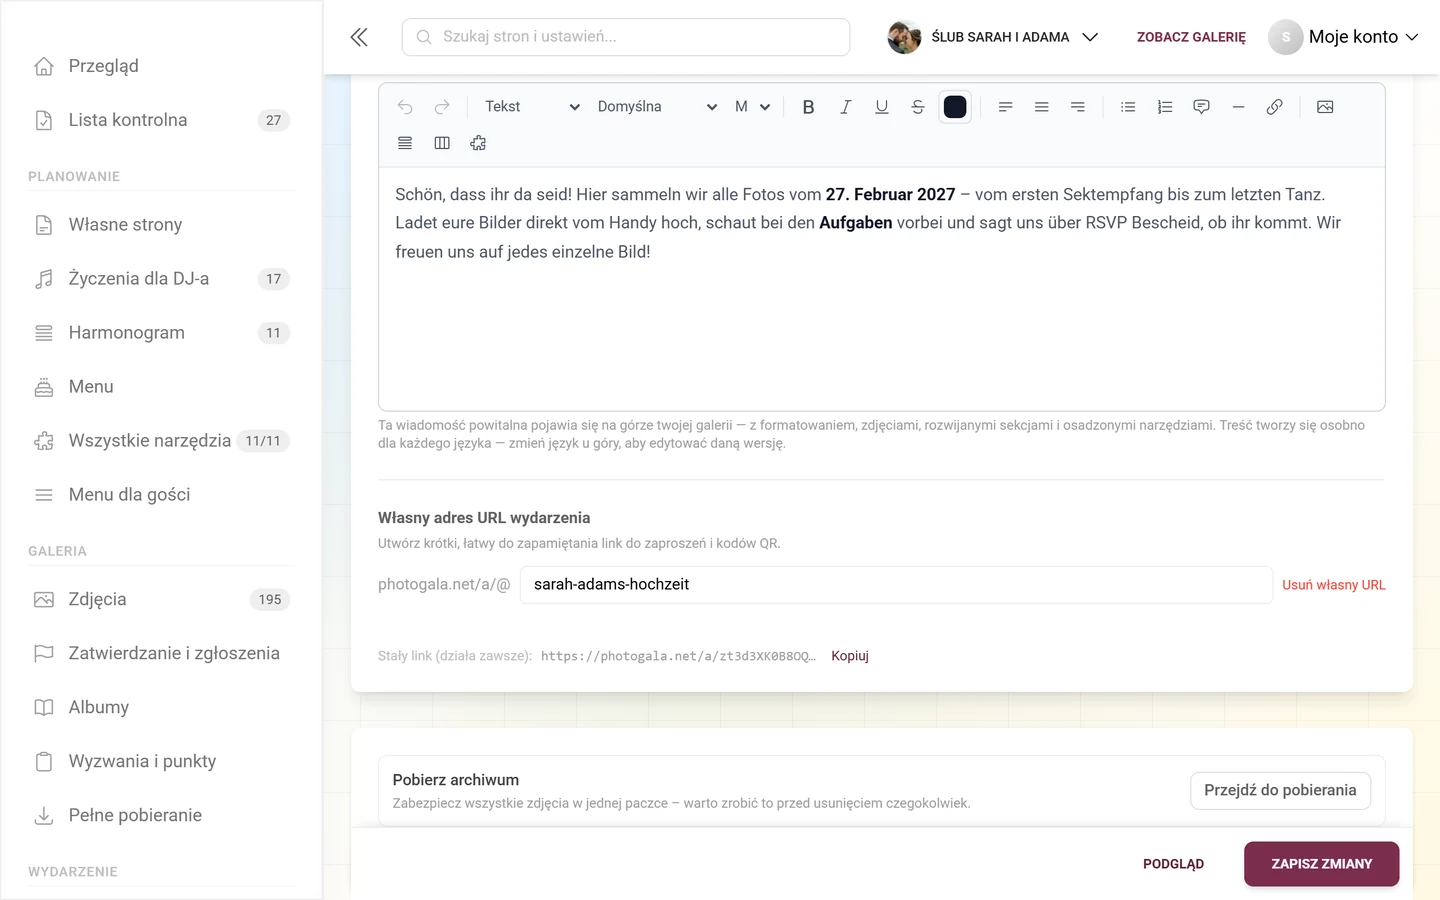Align text to the right
This screenshot has width=1440, height=900.
[1077, 107]
